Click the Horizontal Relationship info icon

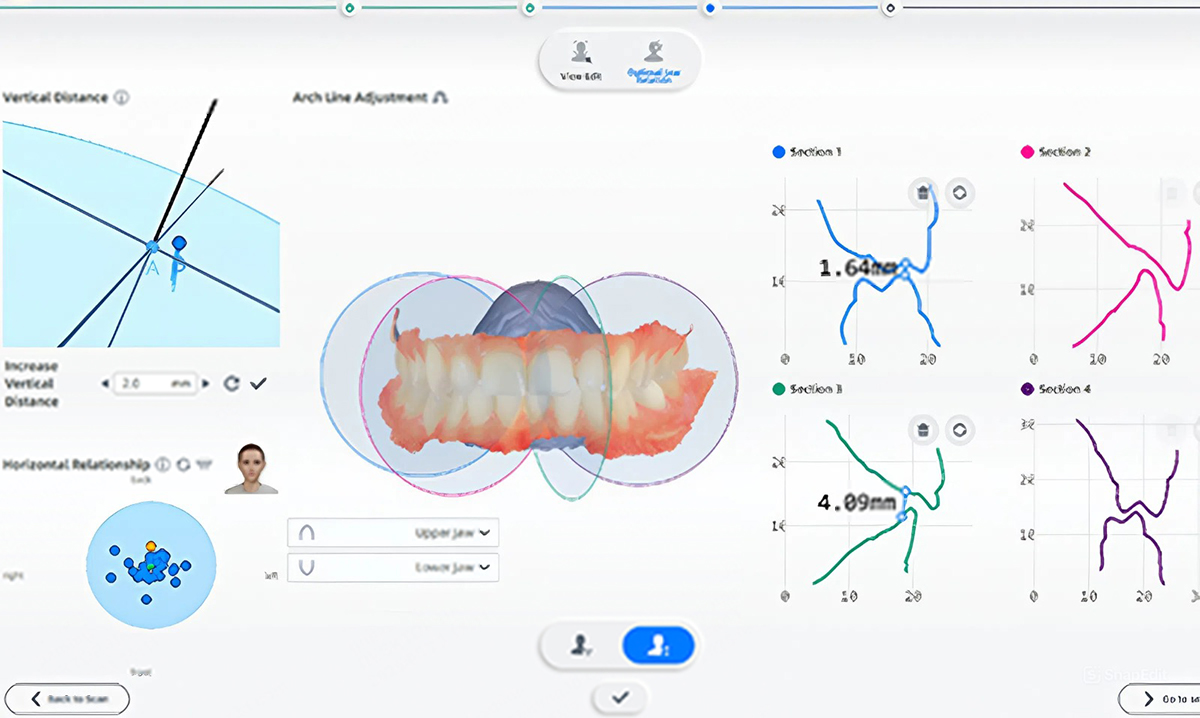(x=163, y=465)
